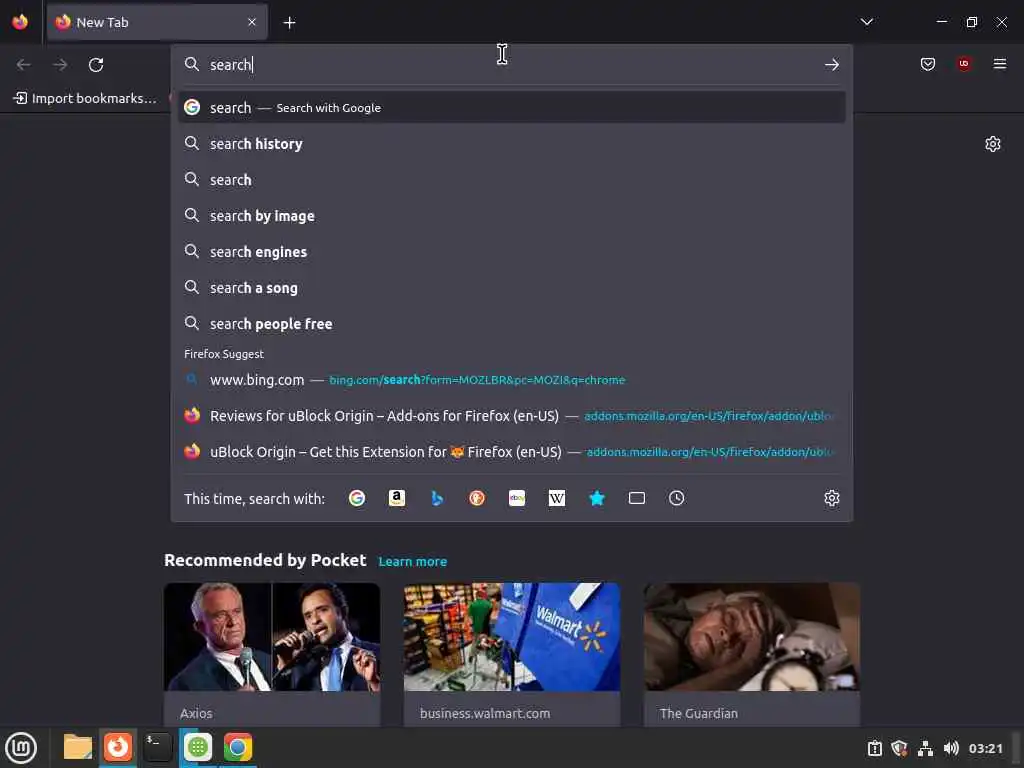1024x768 pixels.
Task: Go back one page
Action: (x=24, y=65)
